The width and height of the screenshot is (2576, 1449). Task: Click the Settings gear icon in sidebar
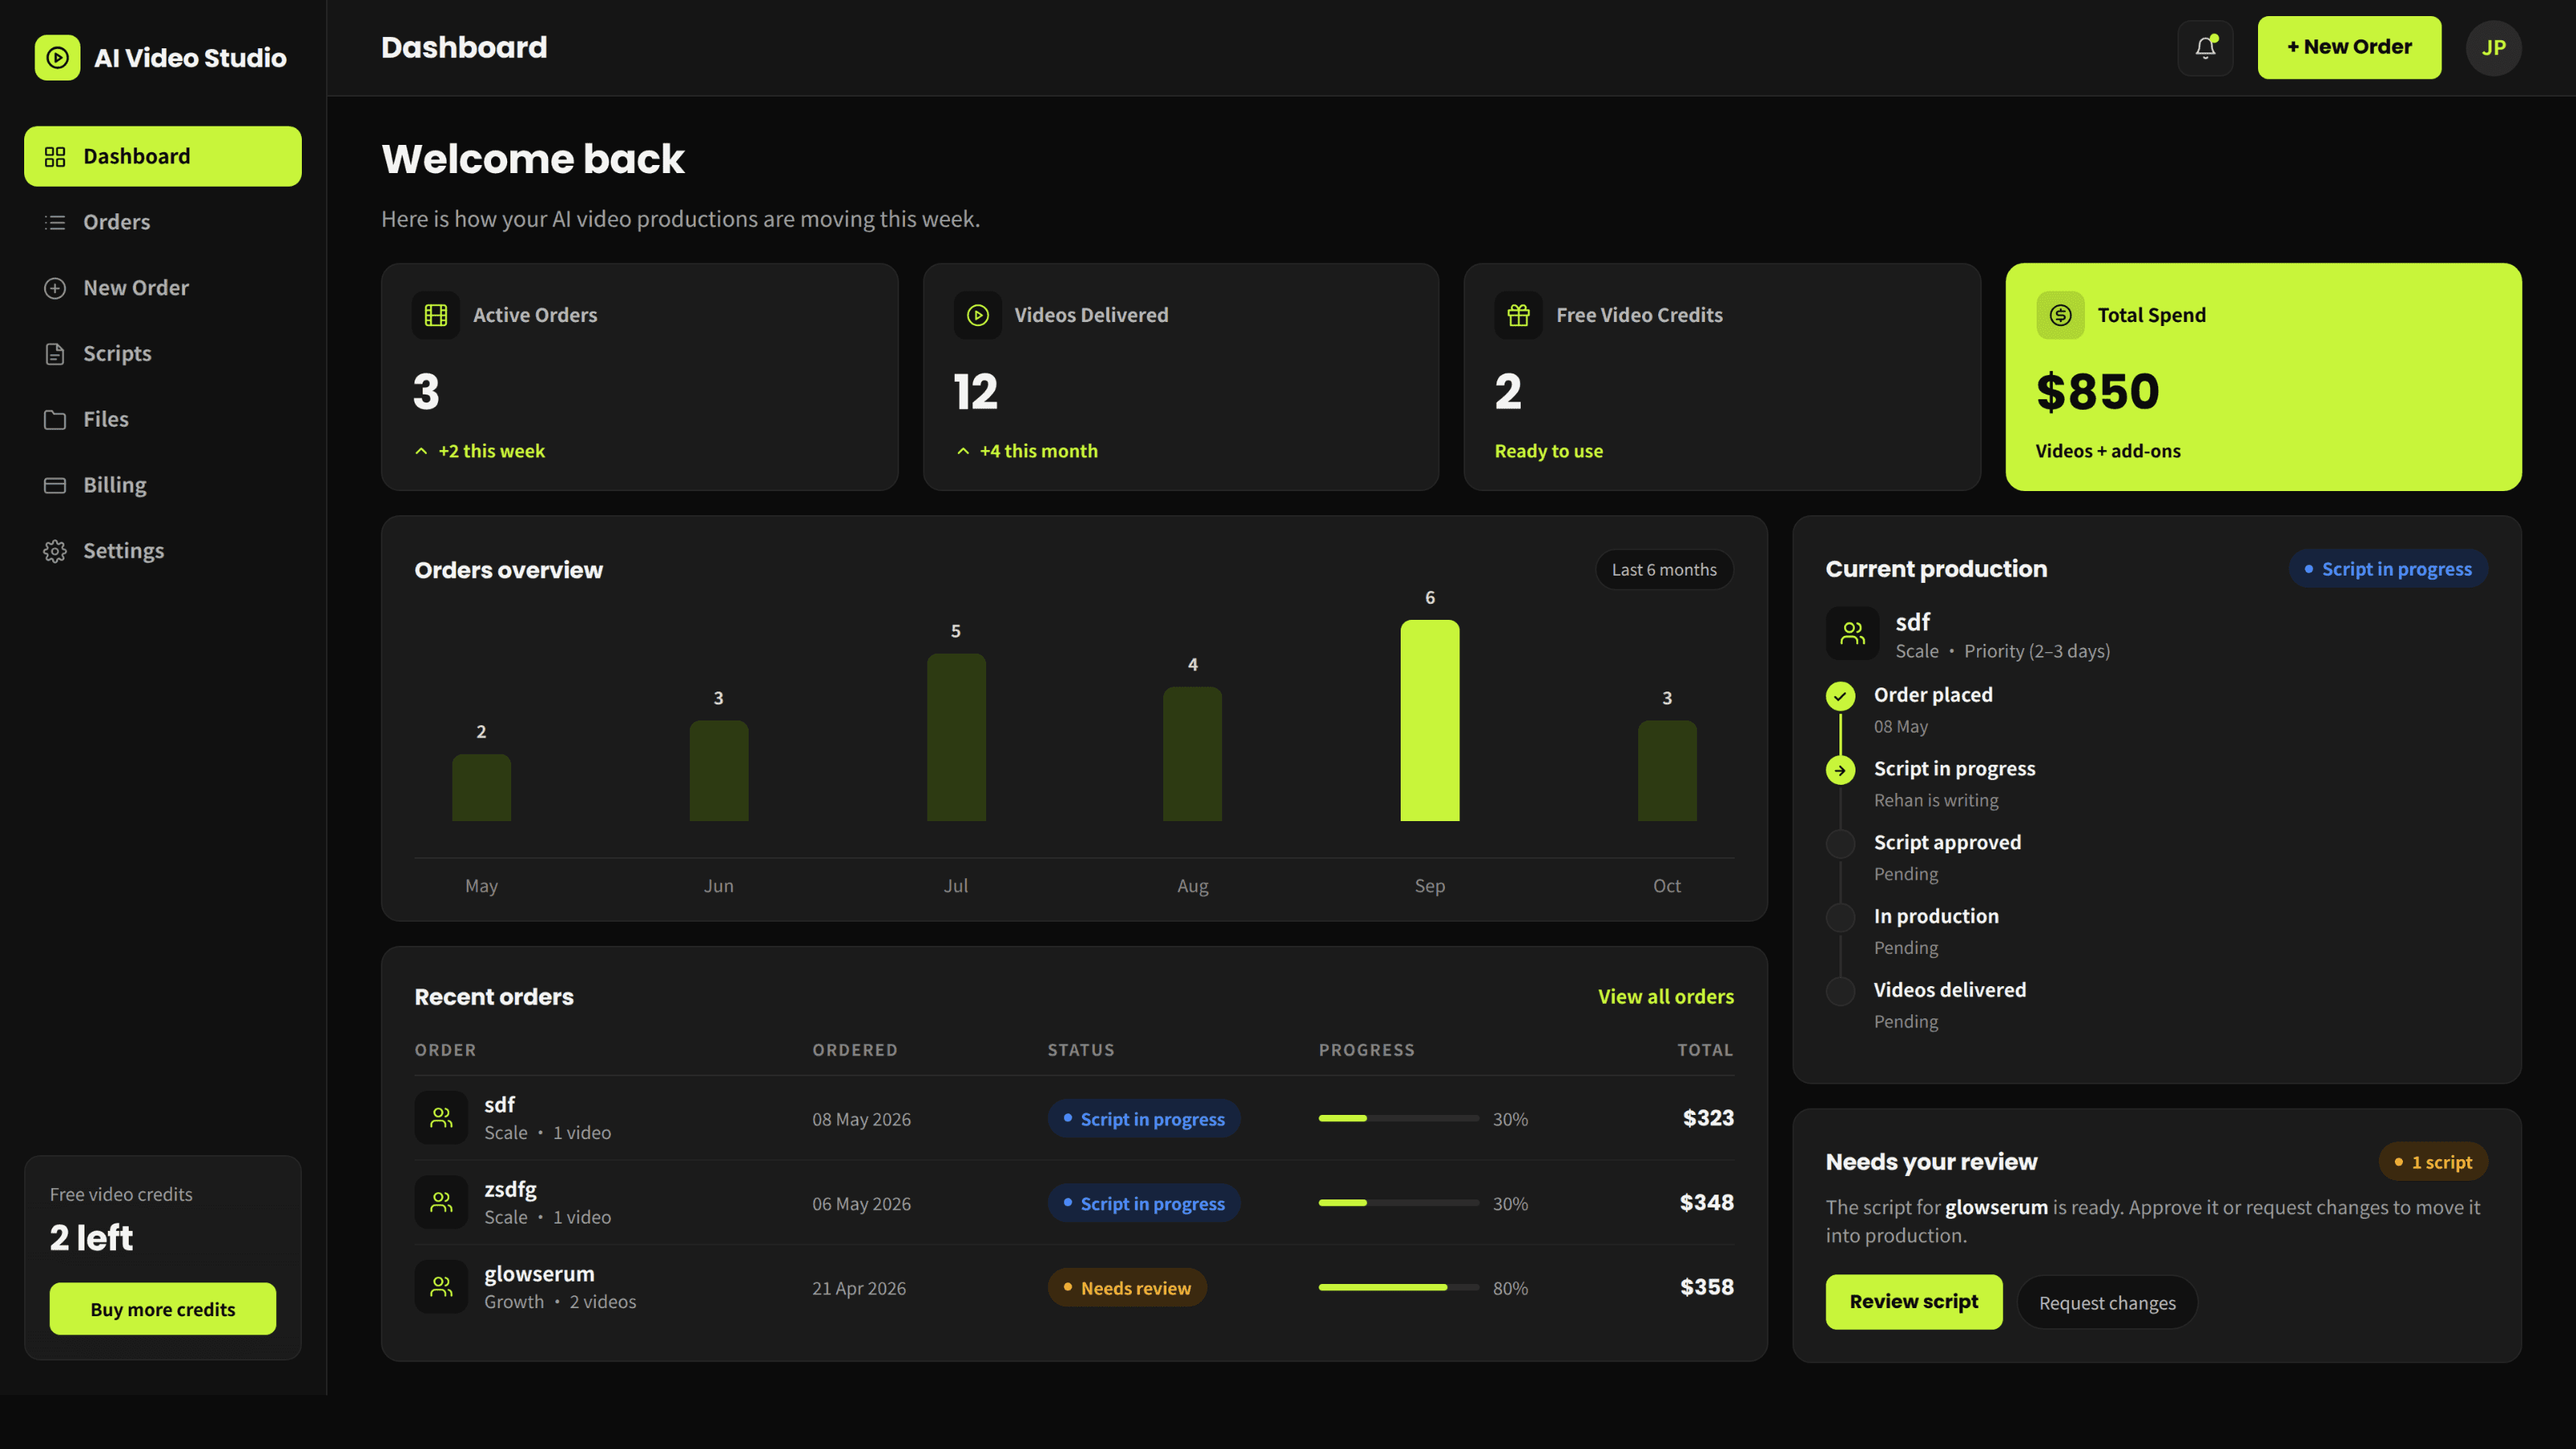(x=55, y=551)
